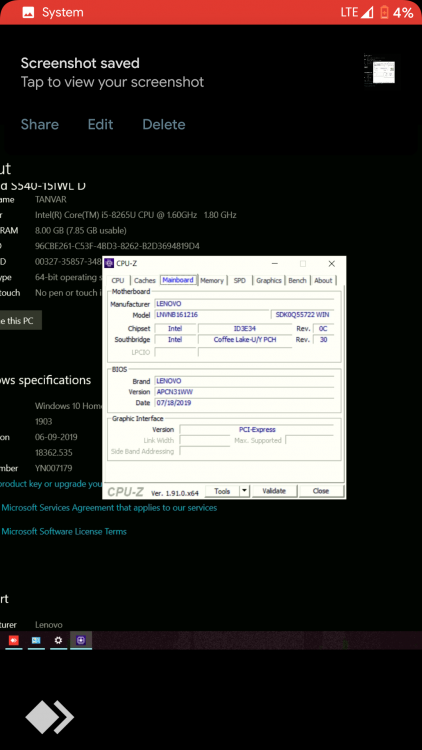Switch to the Caches tab
Image resolution: width=422 pixels, height=750 pixels.
pyautogui.click(x=144, y=280)
